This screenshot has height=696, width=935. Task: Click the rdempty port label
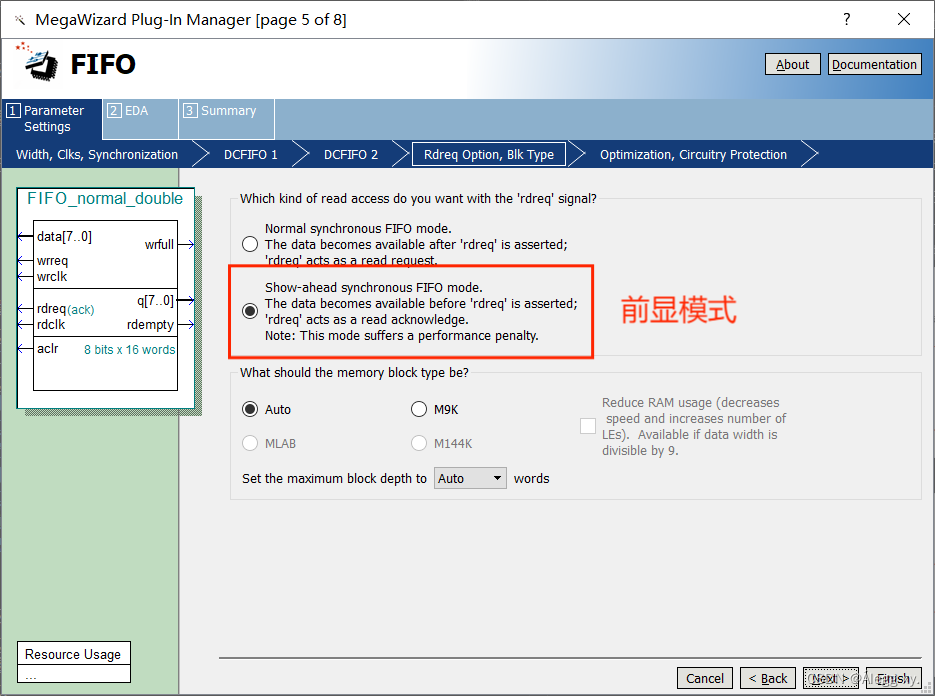click(x=150, y=325)
